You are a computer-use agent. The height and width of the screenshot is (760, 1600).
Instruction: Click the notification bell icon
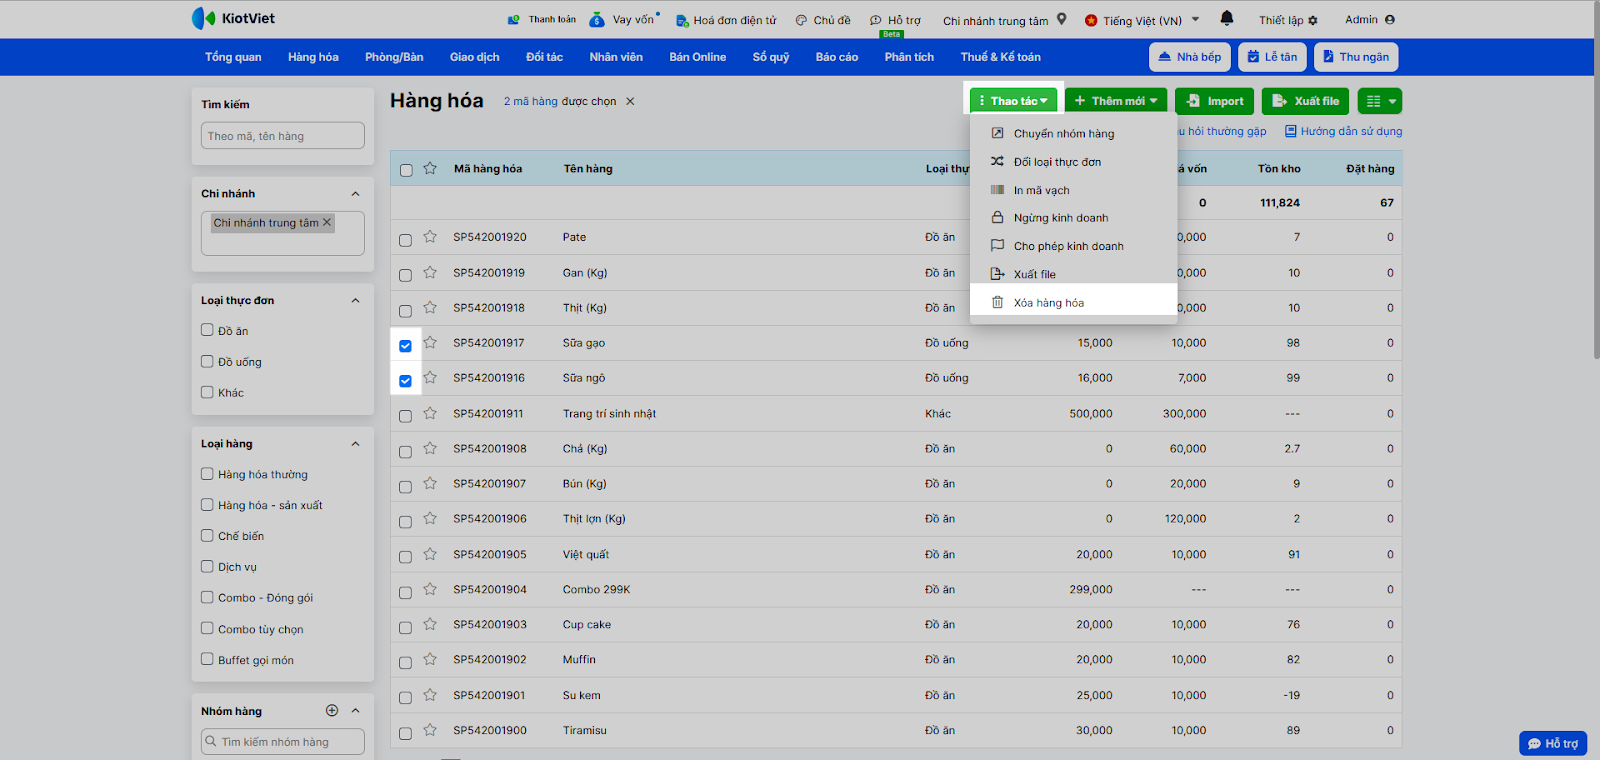click(x=1227, y=18)
